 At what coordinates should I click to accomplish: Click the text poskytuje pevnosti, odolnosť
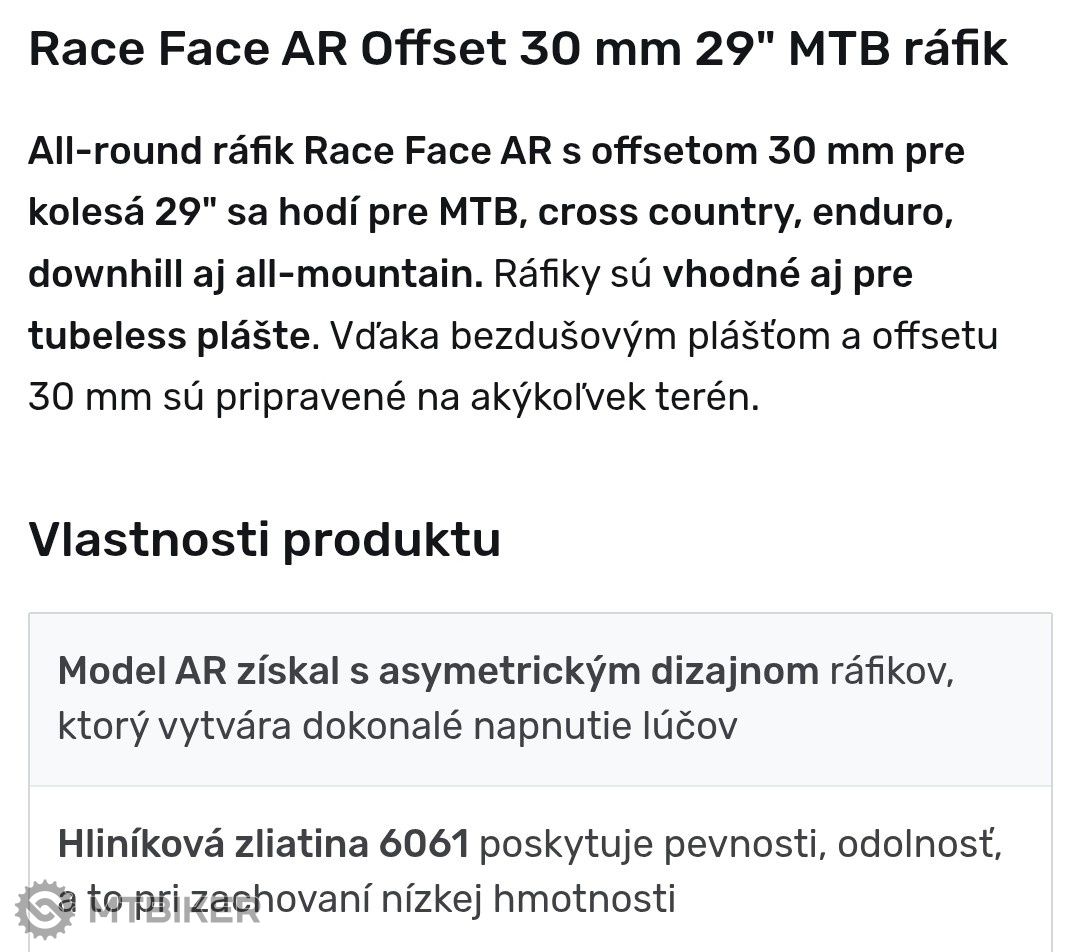click(x=740, y=845)
